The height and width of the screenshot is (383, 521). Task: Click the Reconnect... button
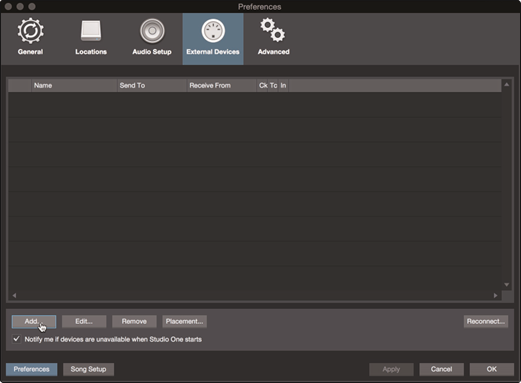(486, 321)
